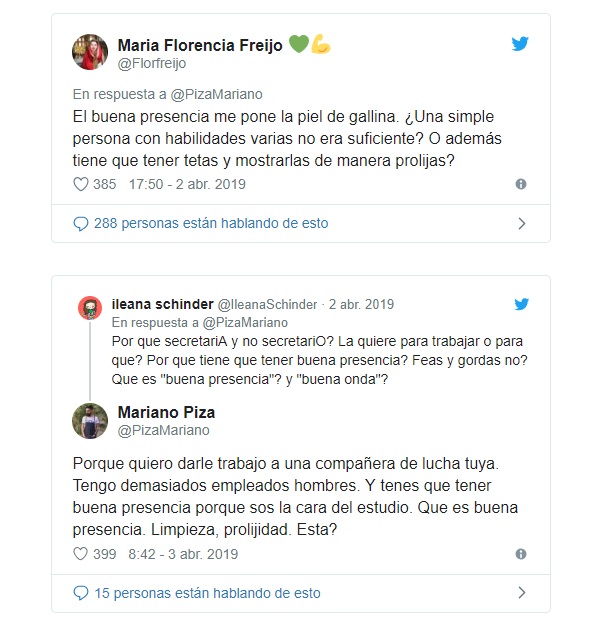Expand the 15 personas conversation chevron
The image size is (603, 627).
point(521,593)
